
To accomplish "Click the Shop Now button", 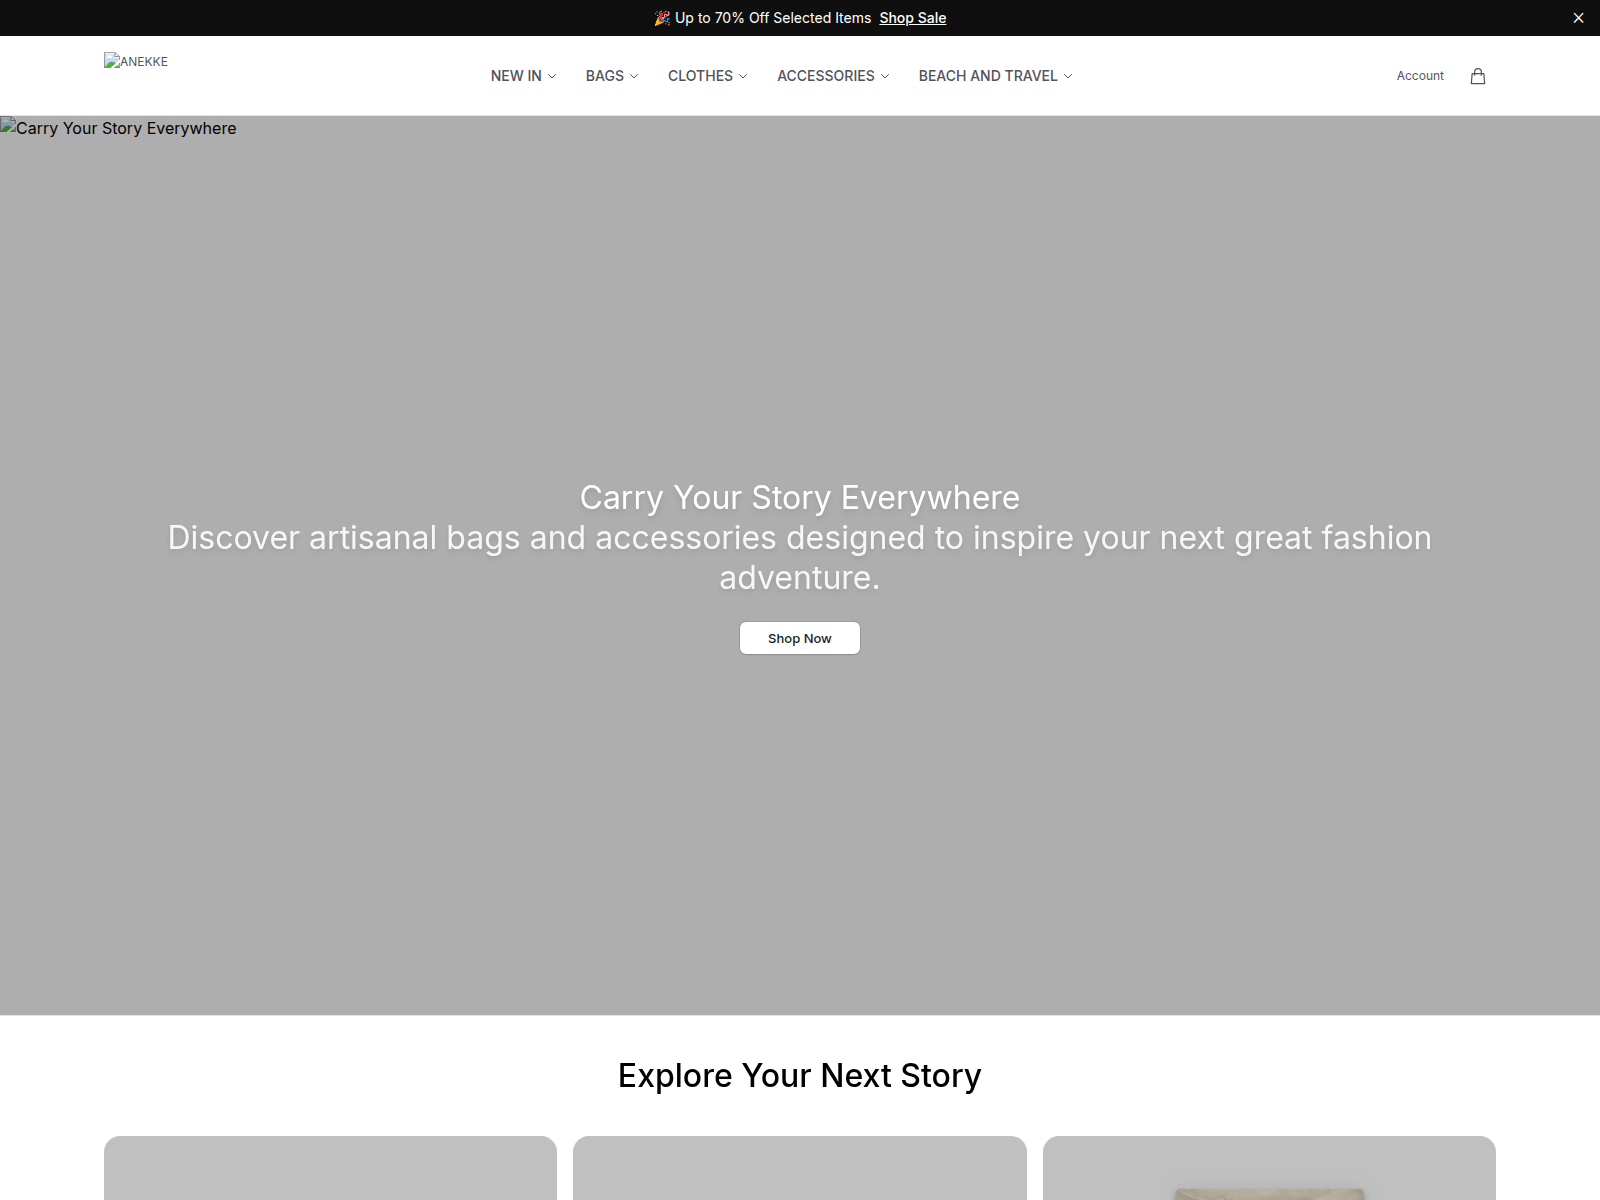I will (800, 638).
